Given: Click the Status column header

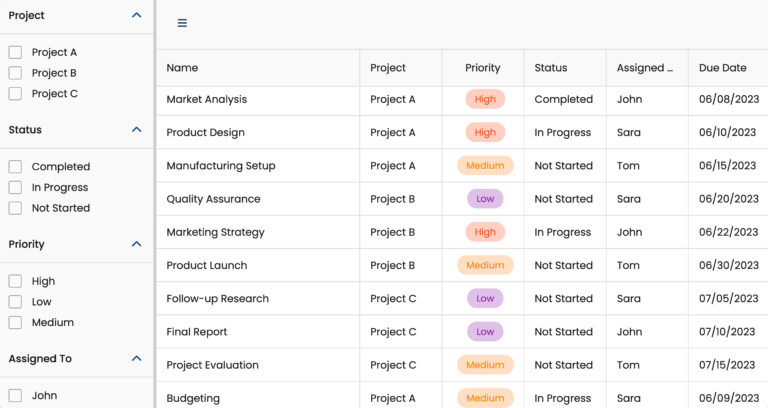Looking at the screenshot, I should point(550,68).
